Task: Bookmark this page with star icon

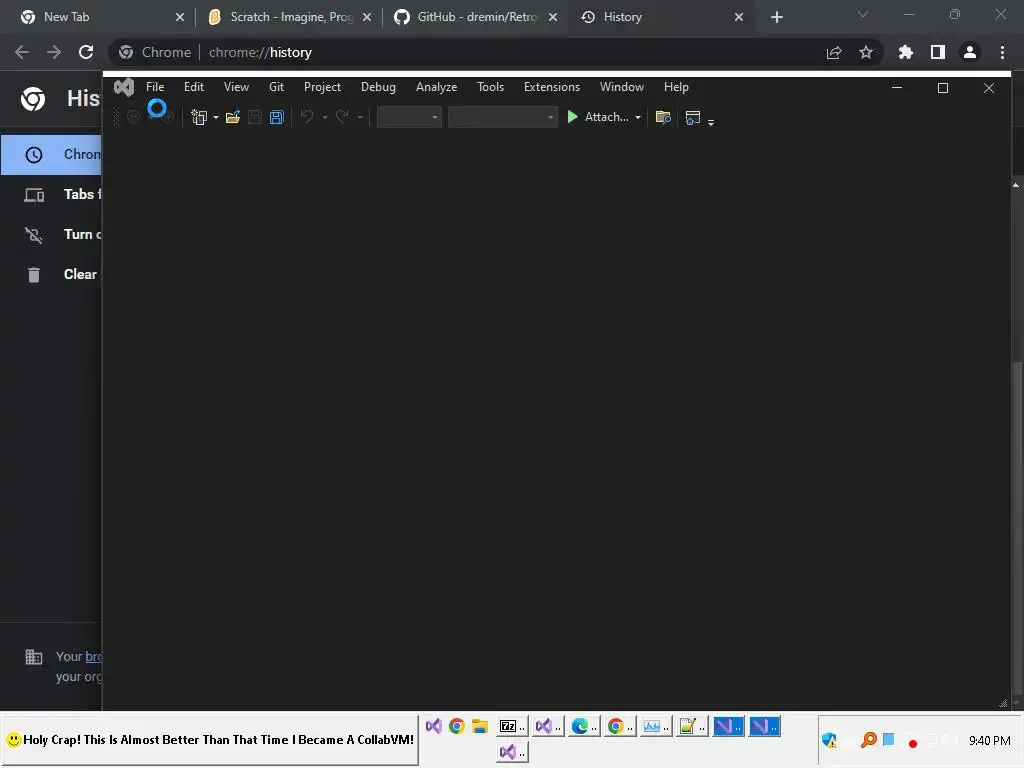Action: click(x=866, y=52)
